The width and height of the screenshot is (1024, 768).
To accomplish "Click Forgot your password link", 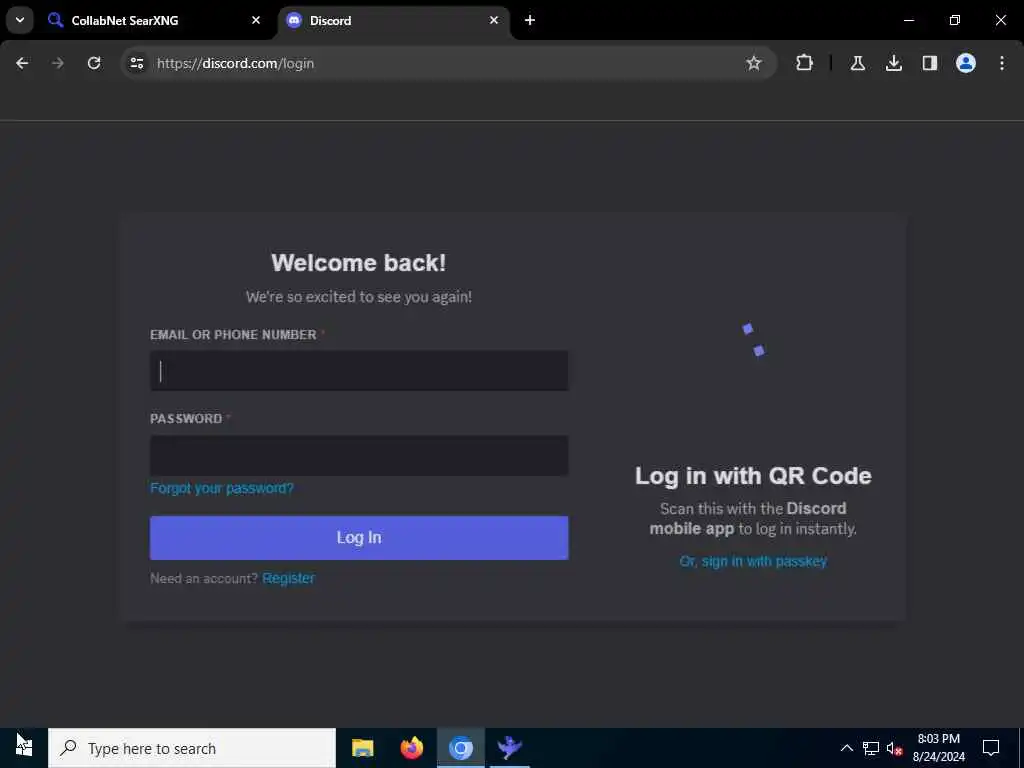I will coord(221,488).
